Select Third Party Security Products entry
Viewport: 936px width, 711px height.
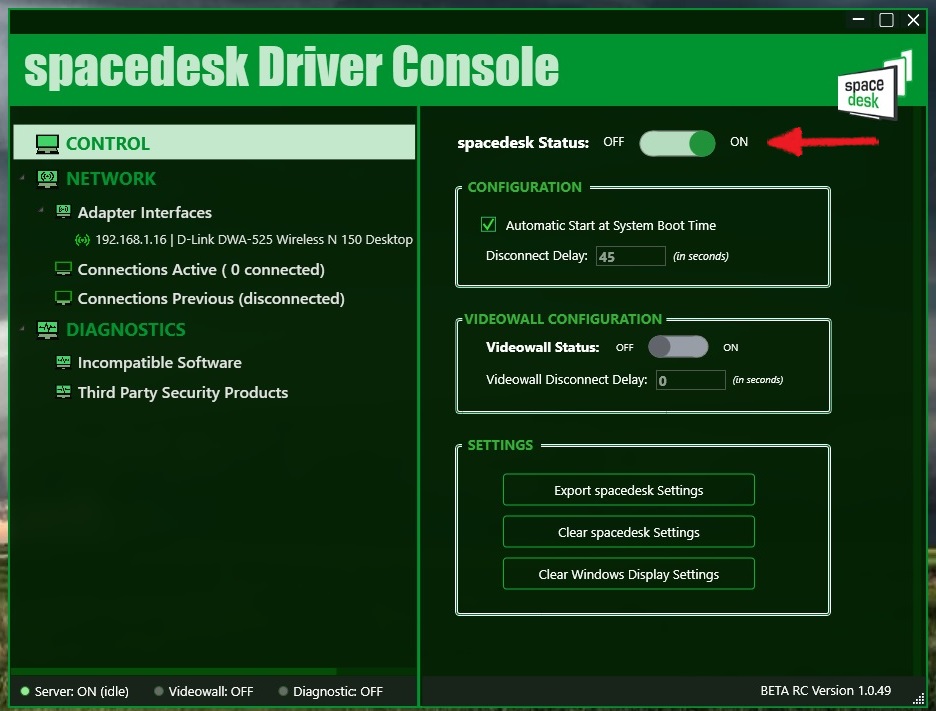[x=183, y=392]
